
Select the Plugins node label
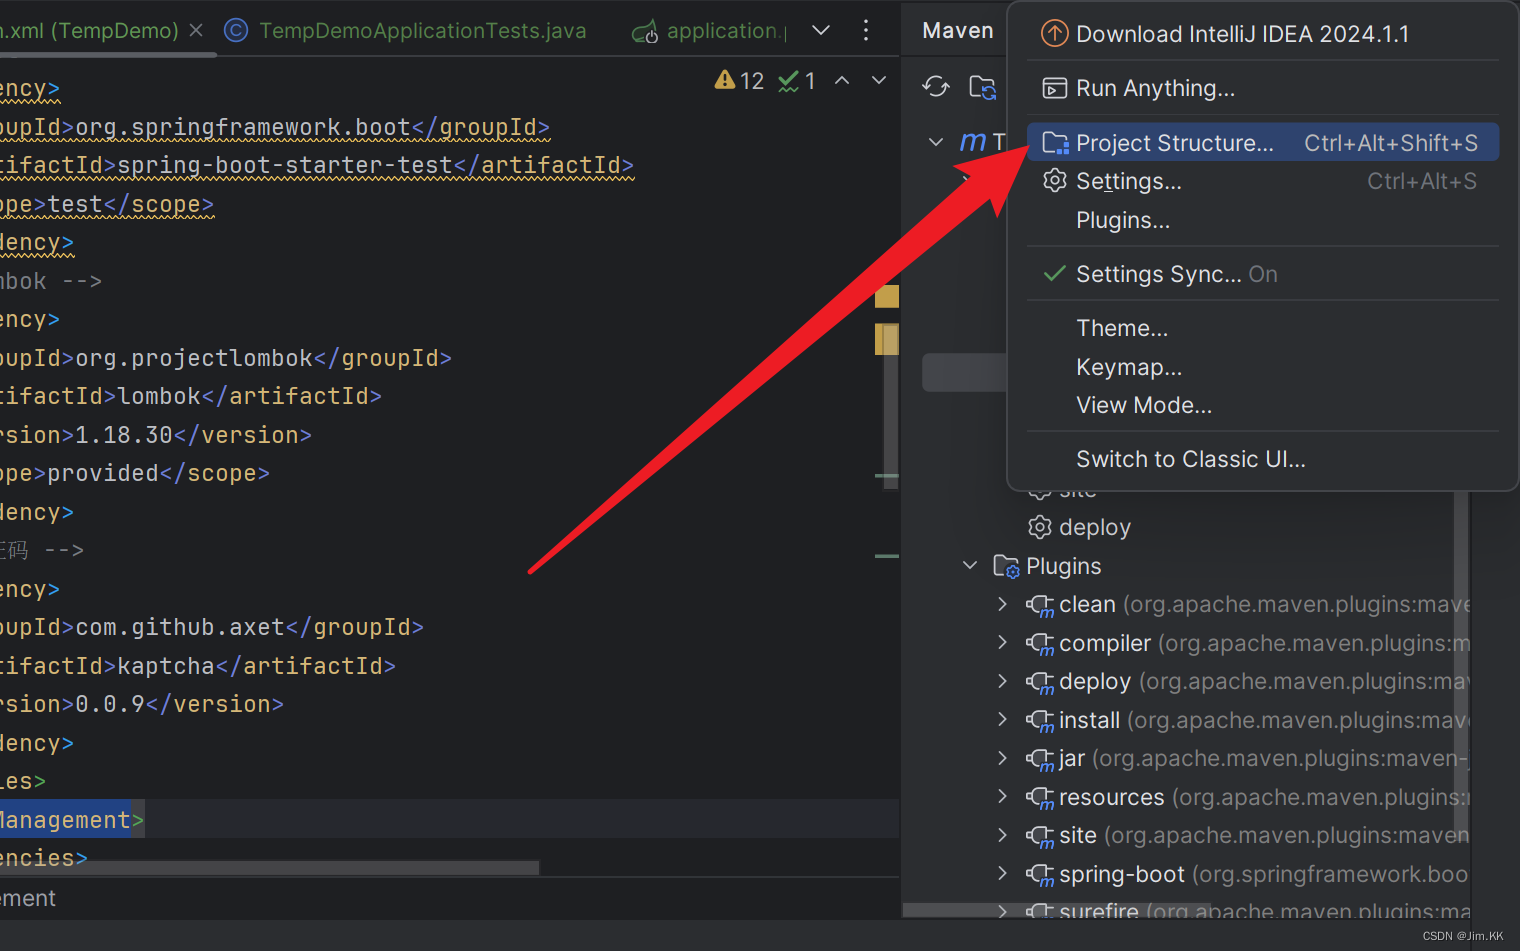pyautogui.click(x=1063, y=566)
